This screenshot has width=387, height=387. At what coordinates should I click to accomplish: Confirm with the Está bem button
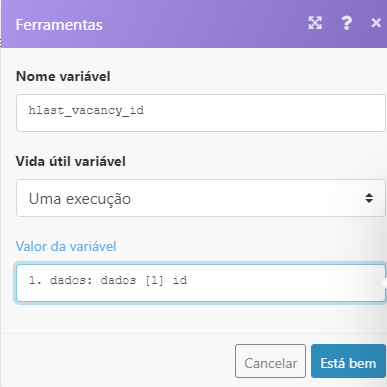click(348, 361)
